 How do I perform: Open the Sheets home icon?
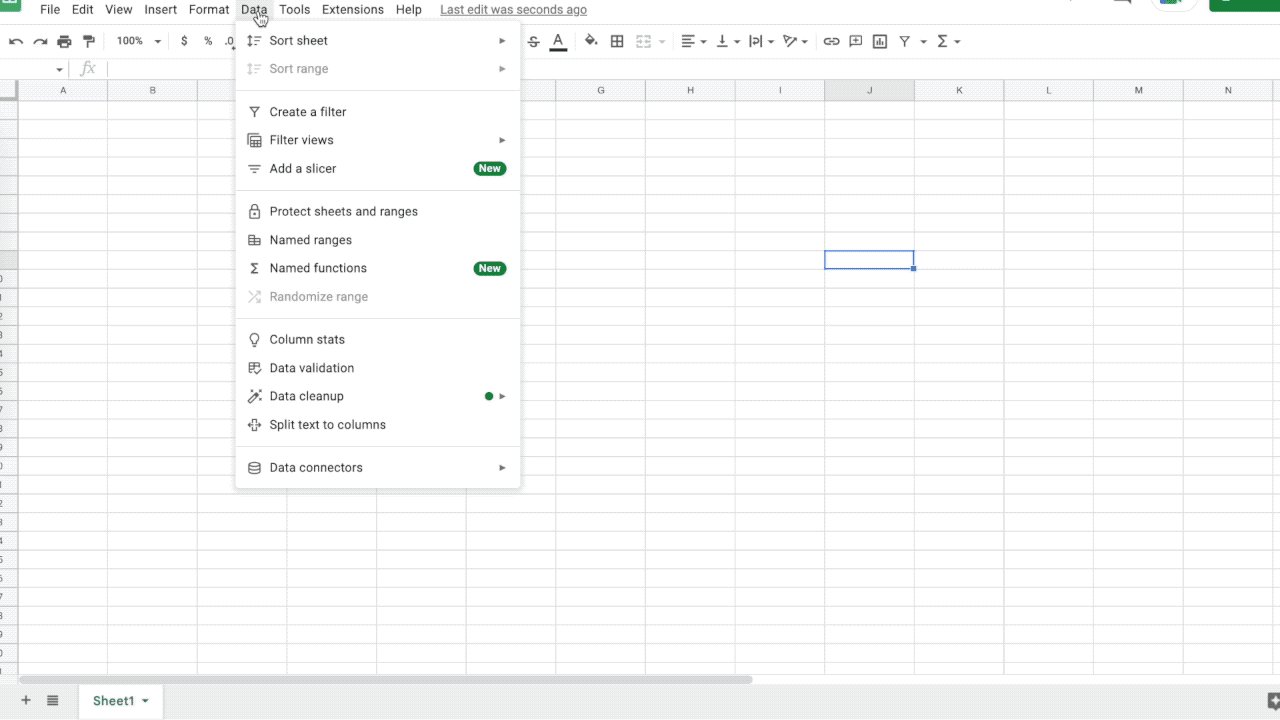(10, 5)
